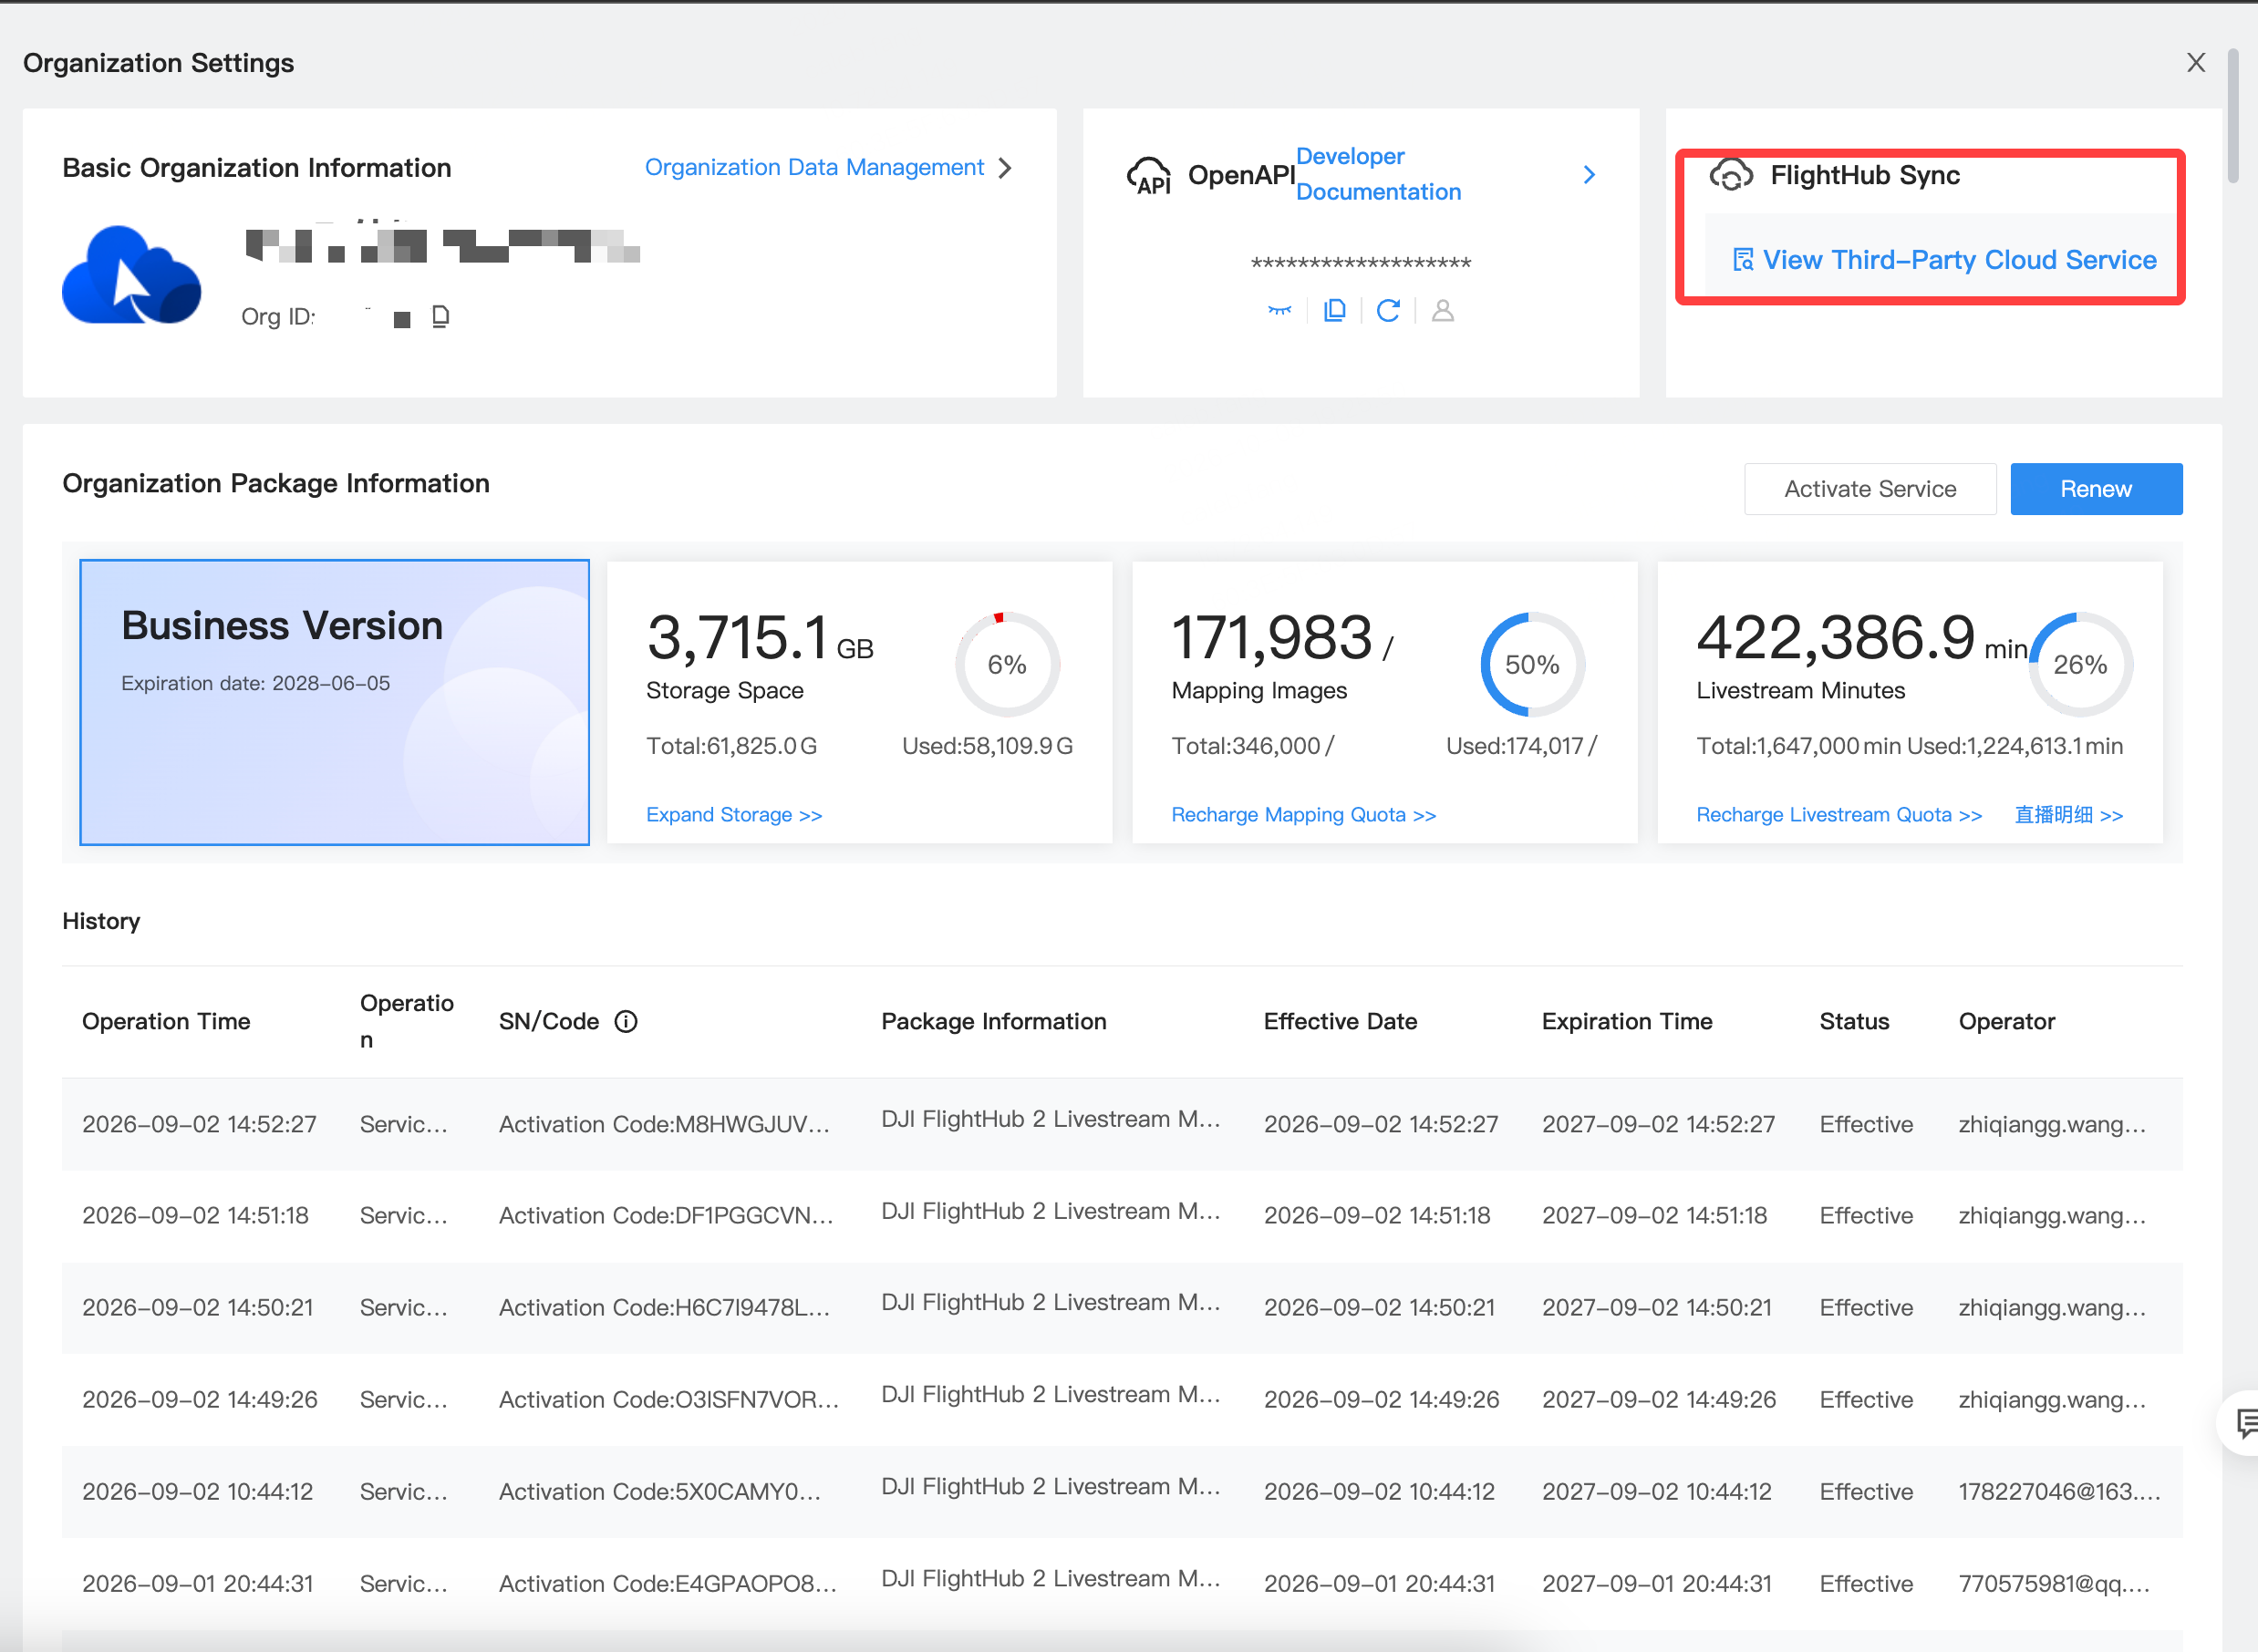Select the Business Version package card
This screenshot has width=2258, height=1652.
[334, 702]
